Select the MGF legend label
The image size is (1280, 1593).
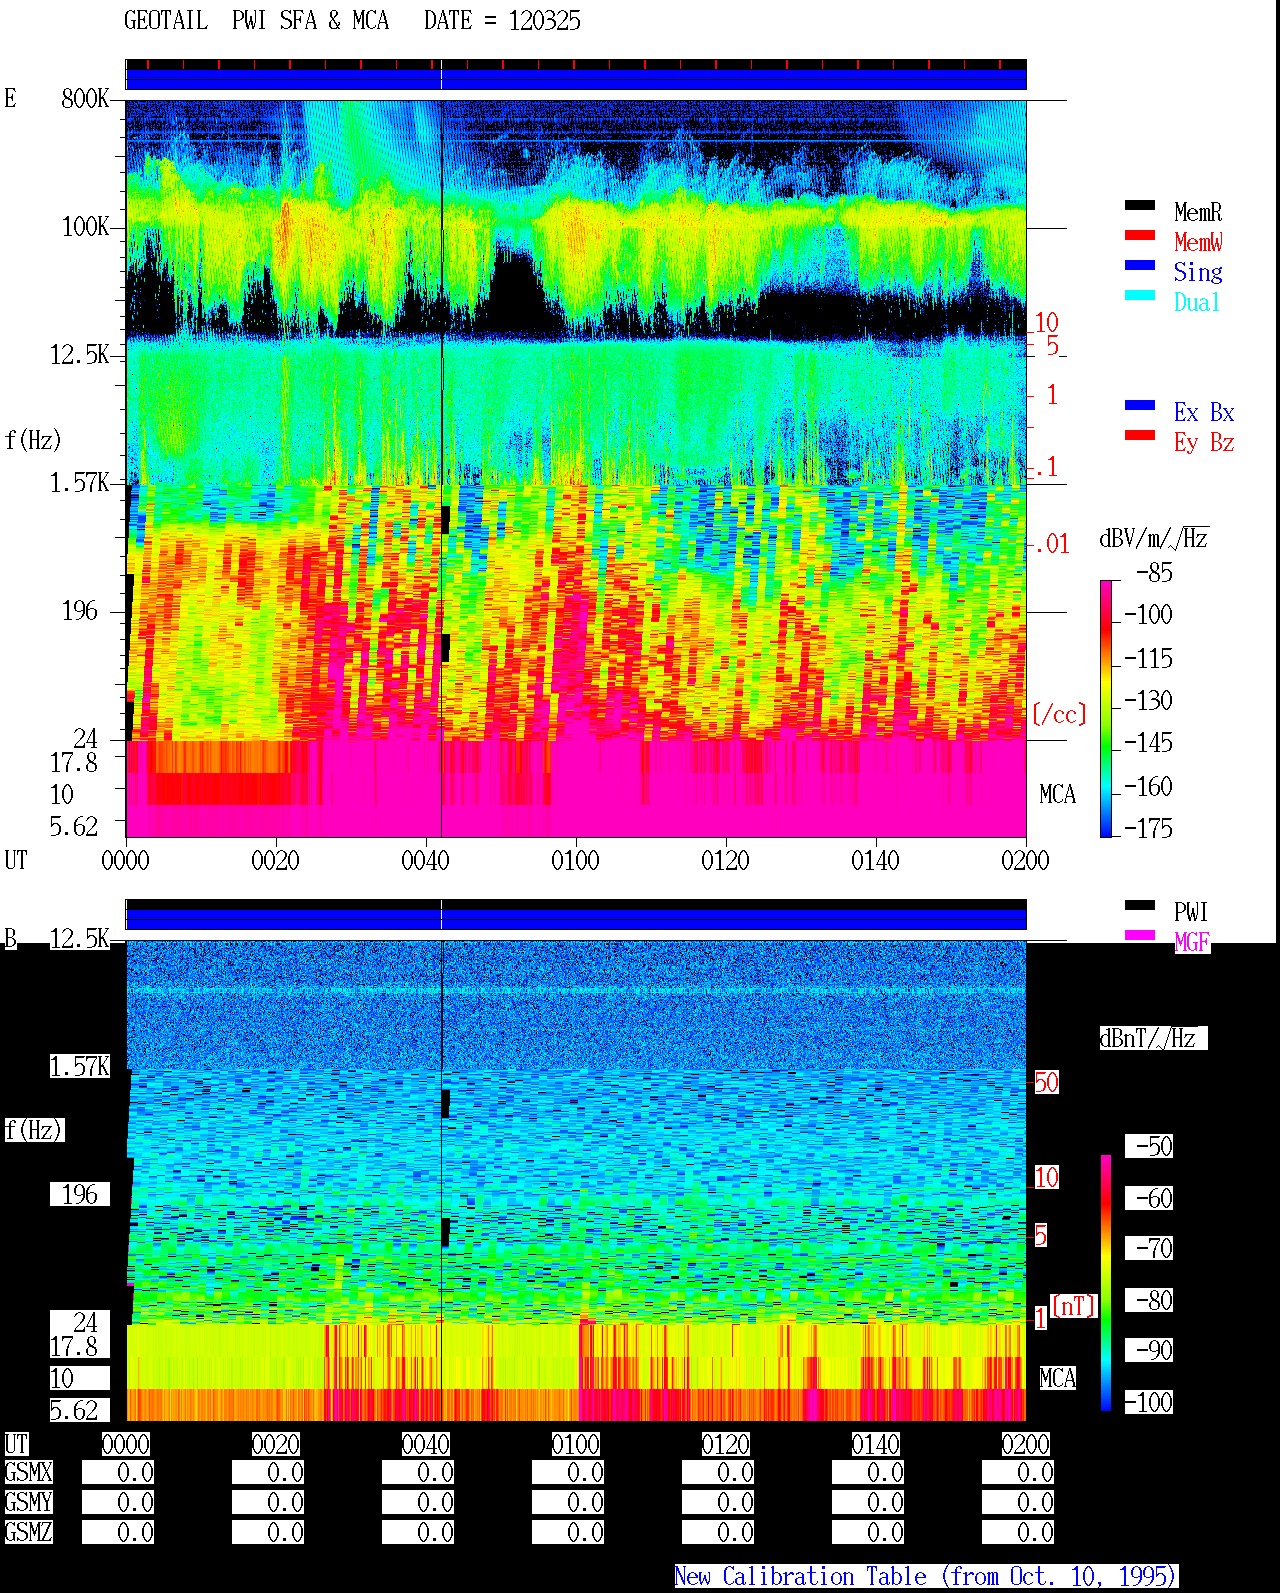1192,942
